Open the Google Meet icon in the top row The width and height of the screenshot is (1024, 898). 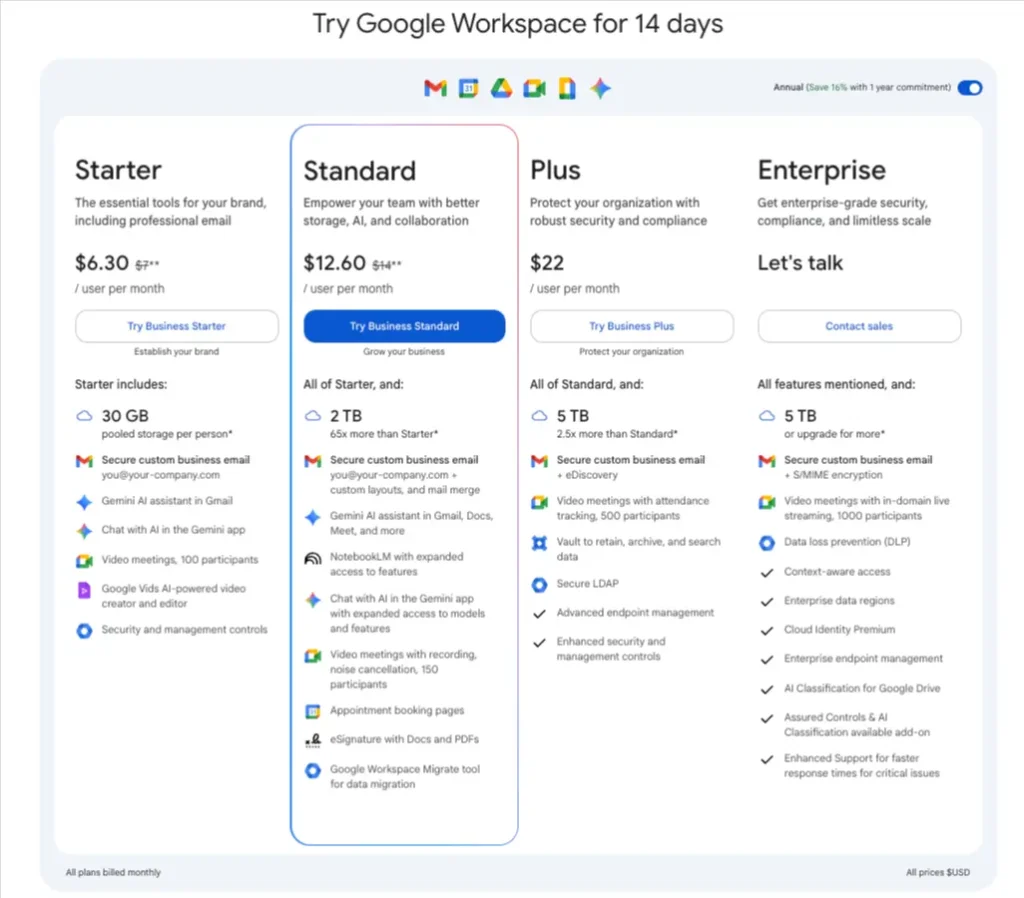pyautogui.click(x=534, y=88)
